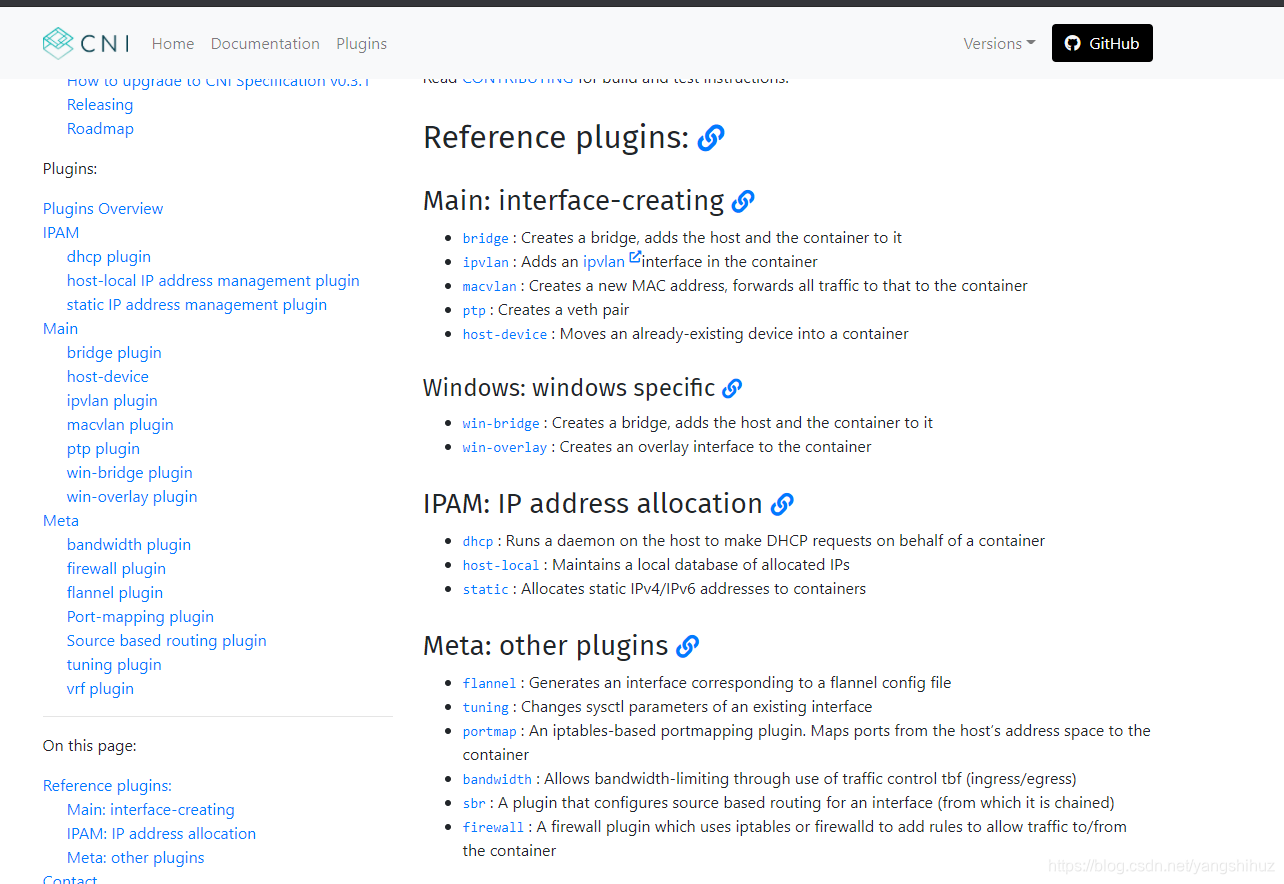Click the external link icon after ipvlan
The height and width of the screenshot is (884, 1284).
pyautogui.click(x=635, y=257)
